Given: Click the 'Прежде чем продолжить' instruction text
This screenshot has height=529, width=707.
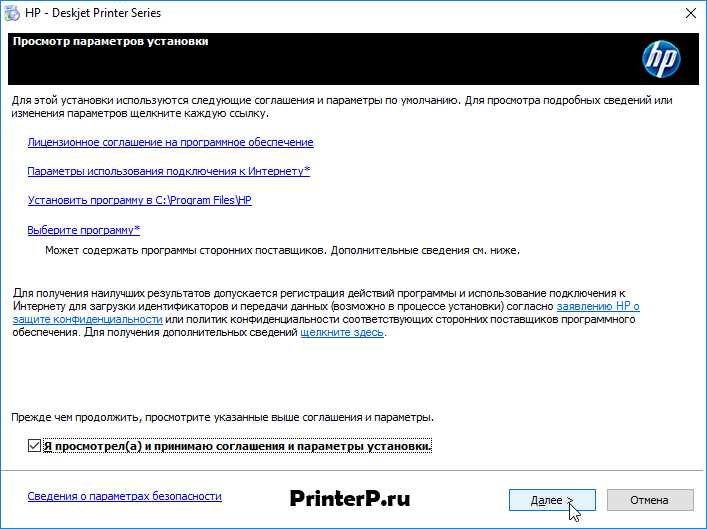Looking at the screenshot, I should 222,416.
